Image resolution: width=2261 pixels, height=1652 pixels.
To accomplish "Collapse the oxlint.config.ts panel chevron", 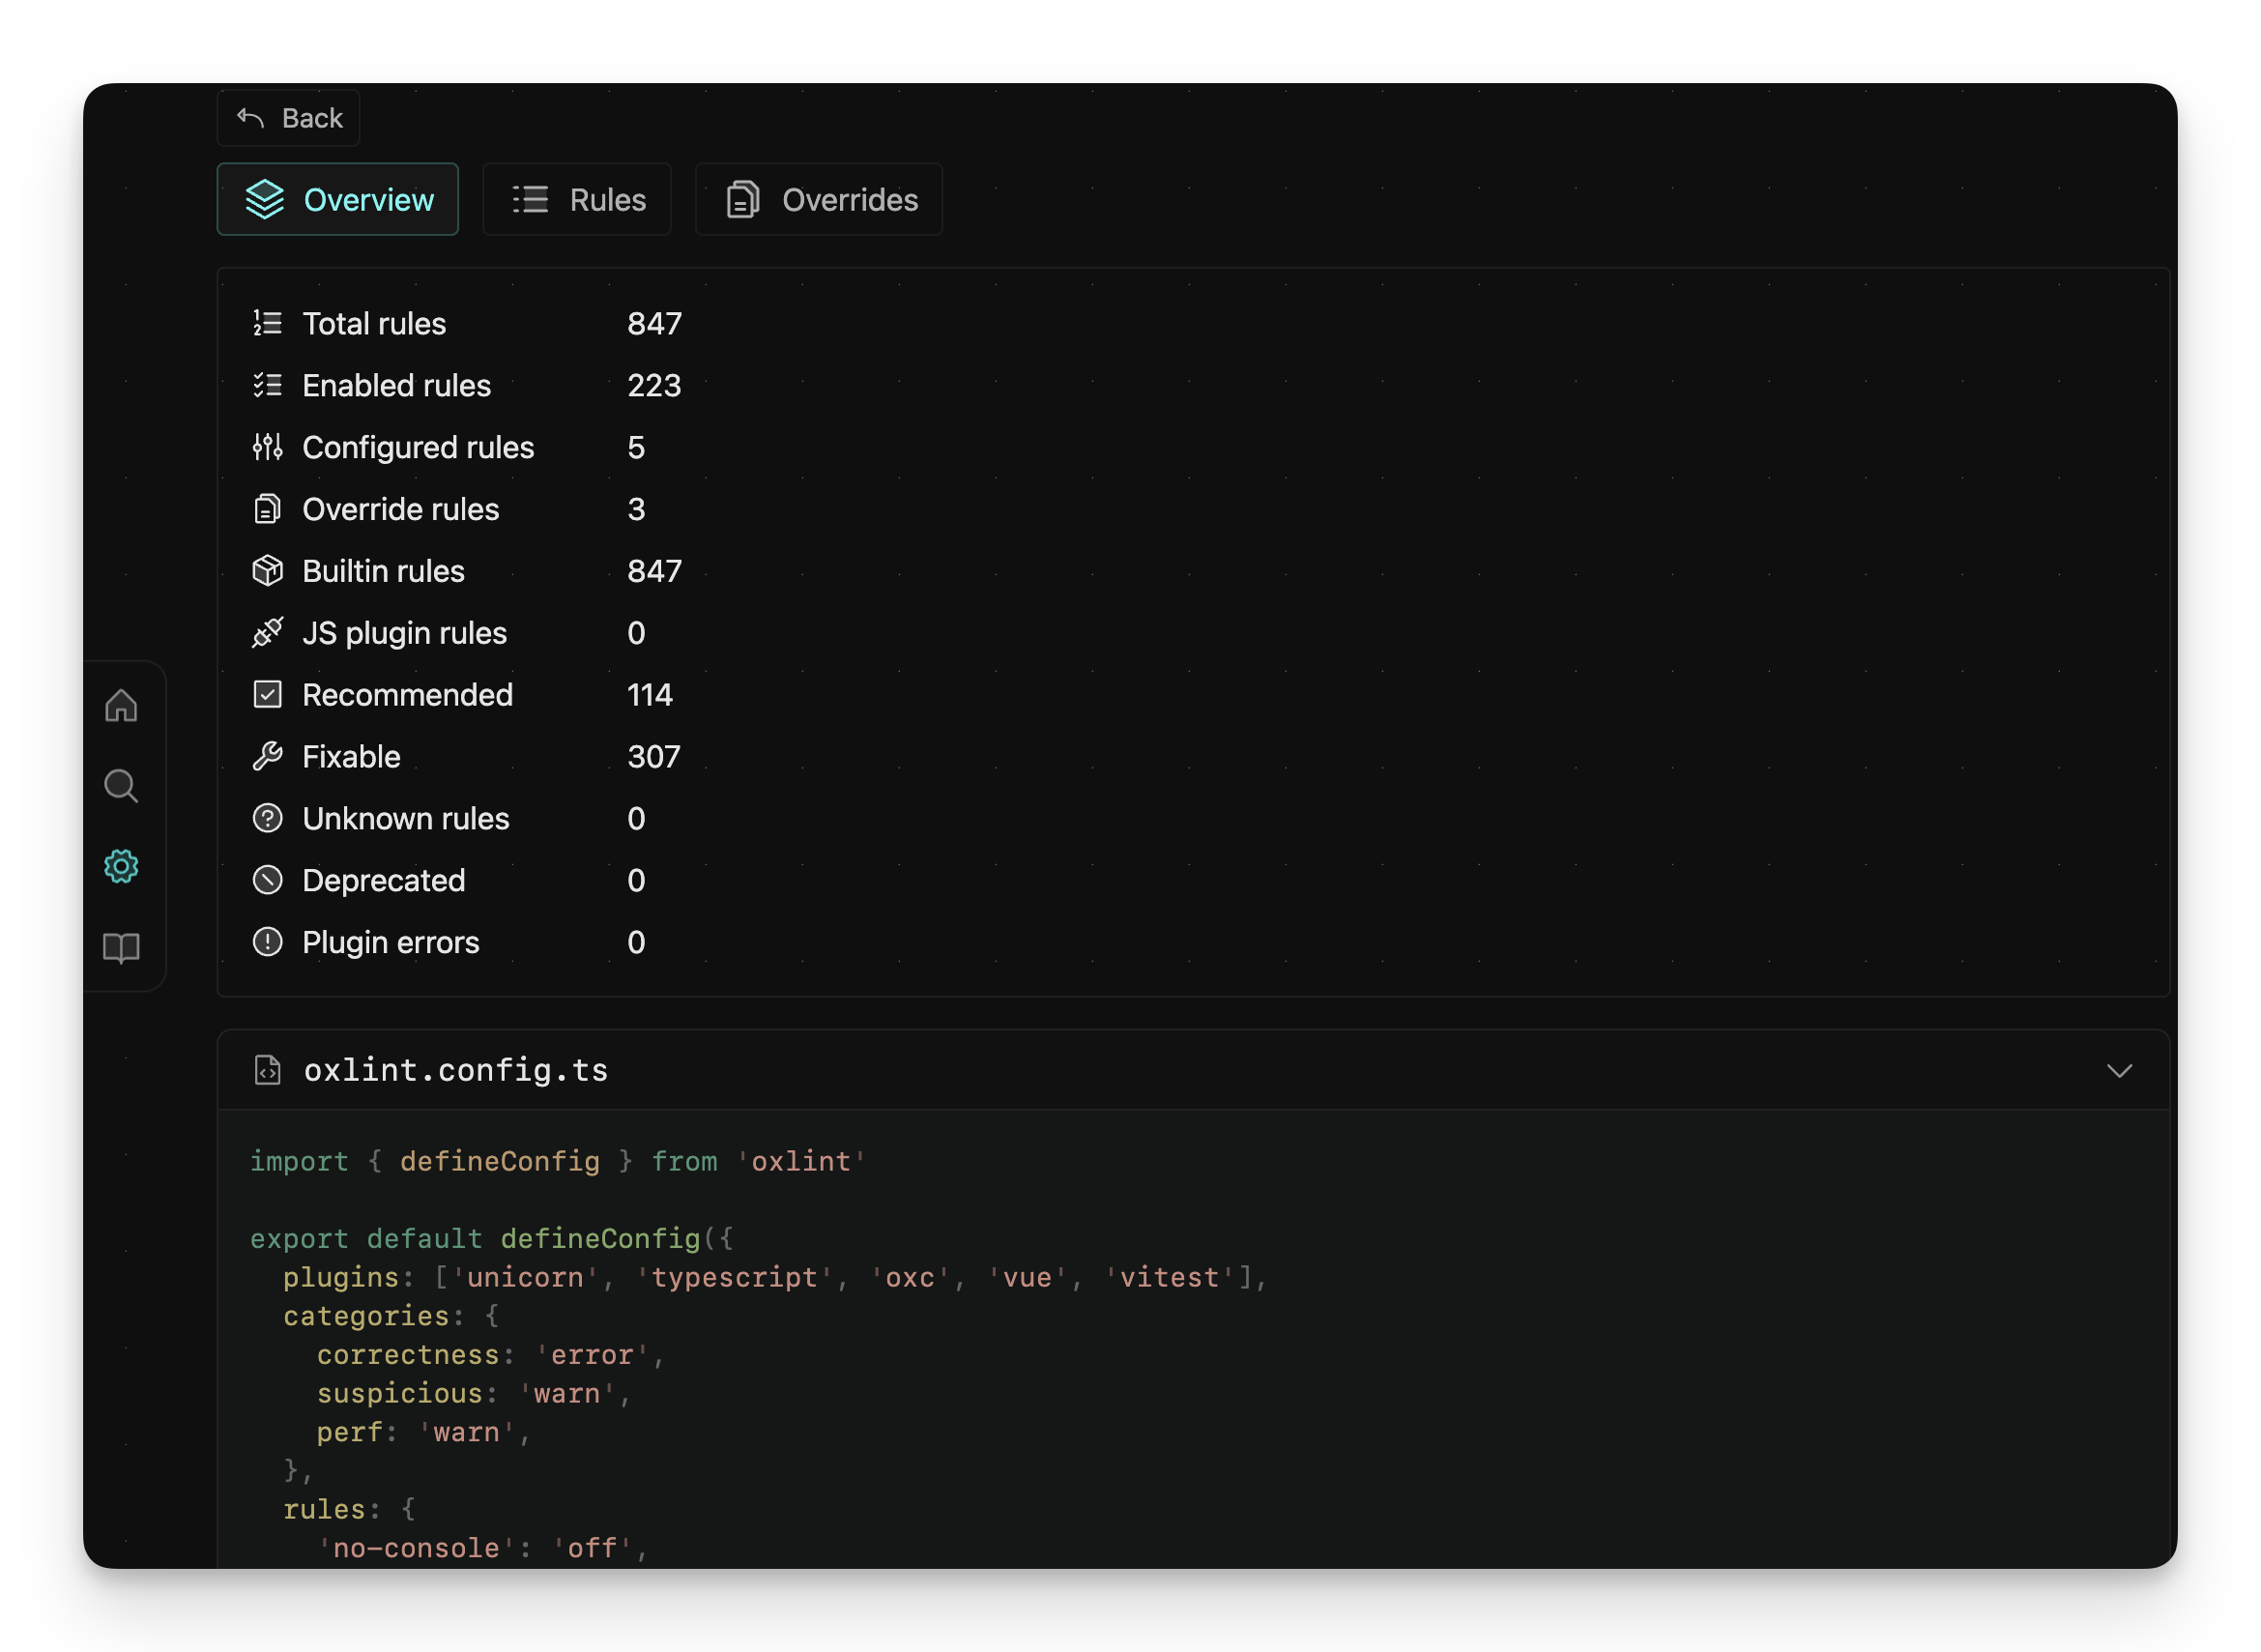I will point(2119,1071).
